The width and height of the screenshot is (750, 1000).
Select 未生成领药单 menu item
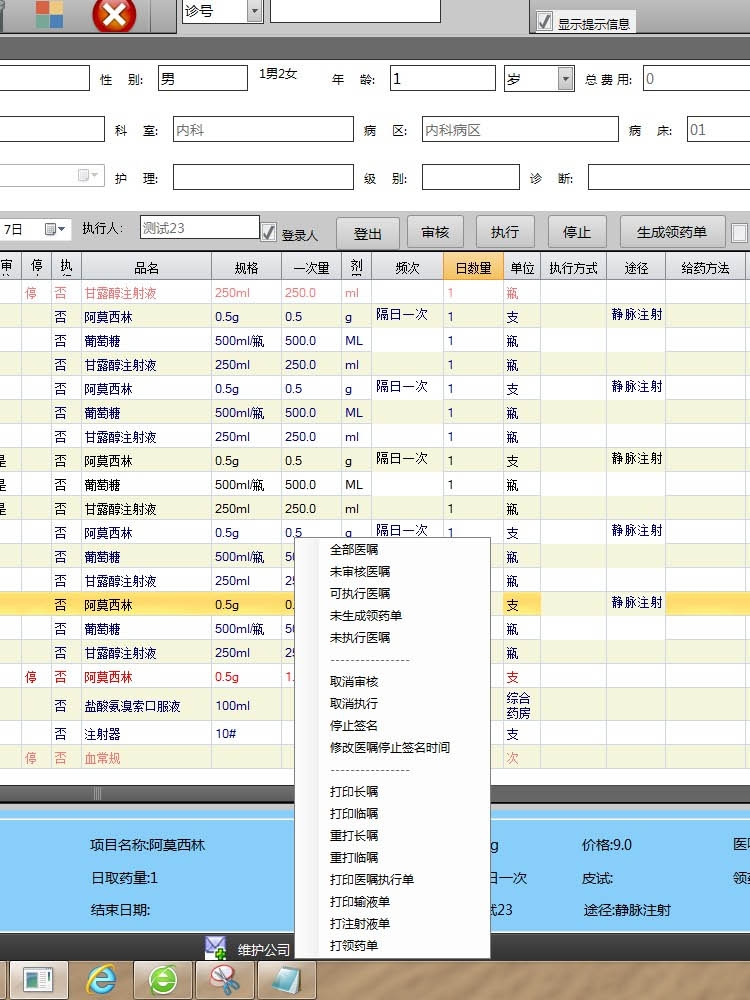point(365,615)
